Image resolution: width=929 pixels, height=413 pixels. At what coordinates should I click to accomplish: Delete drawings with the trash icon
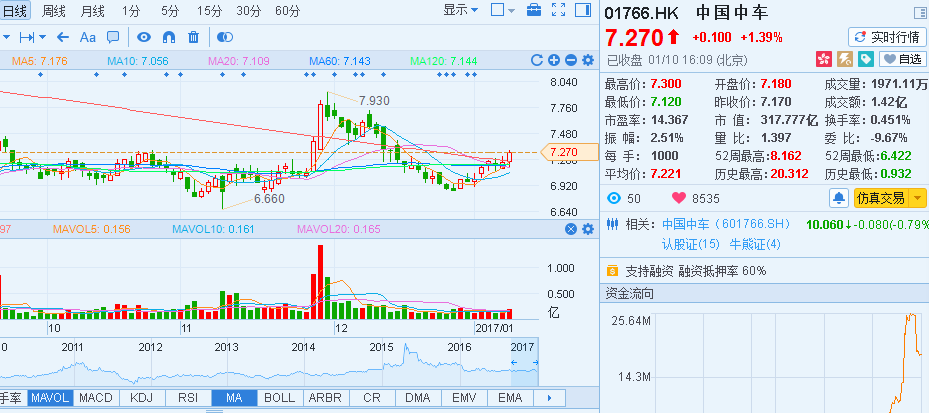[193, 37]
